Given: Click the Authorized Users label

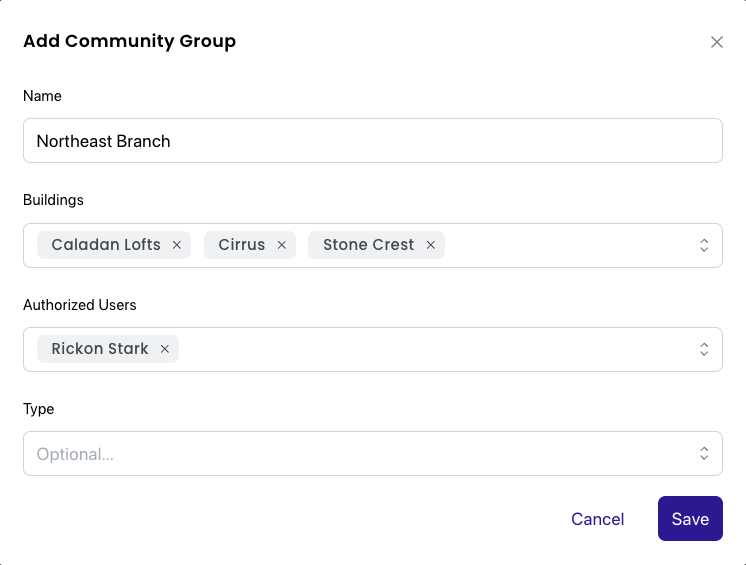Looking at the screenshot, I should [x=80, y=305].
